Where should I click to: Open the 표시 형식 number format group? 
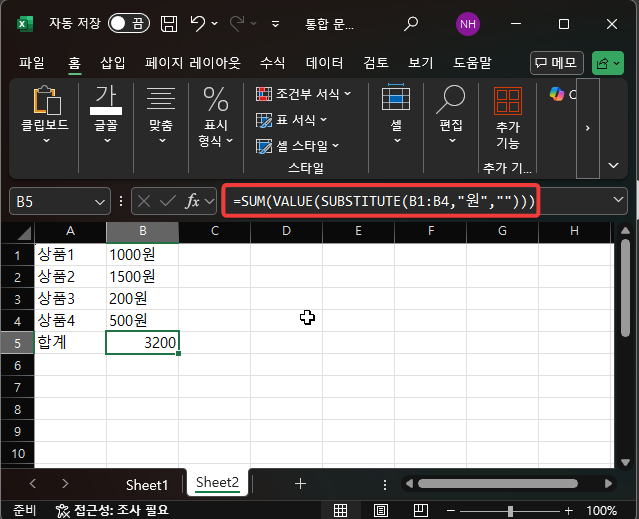coord(216,117)
